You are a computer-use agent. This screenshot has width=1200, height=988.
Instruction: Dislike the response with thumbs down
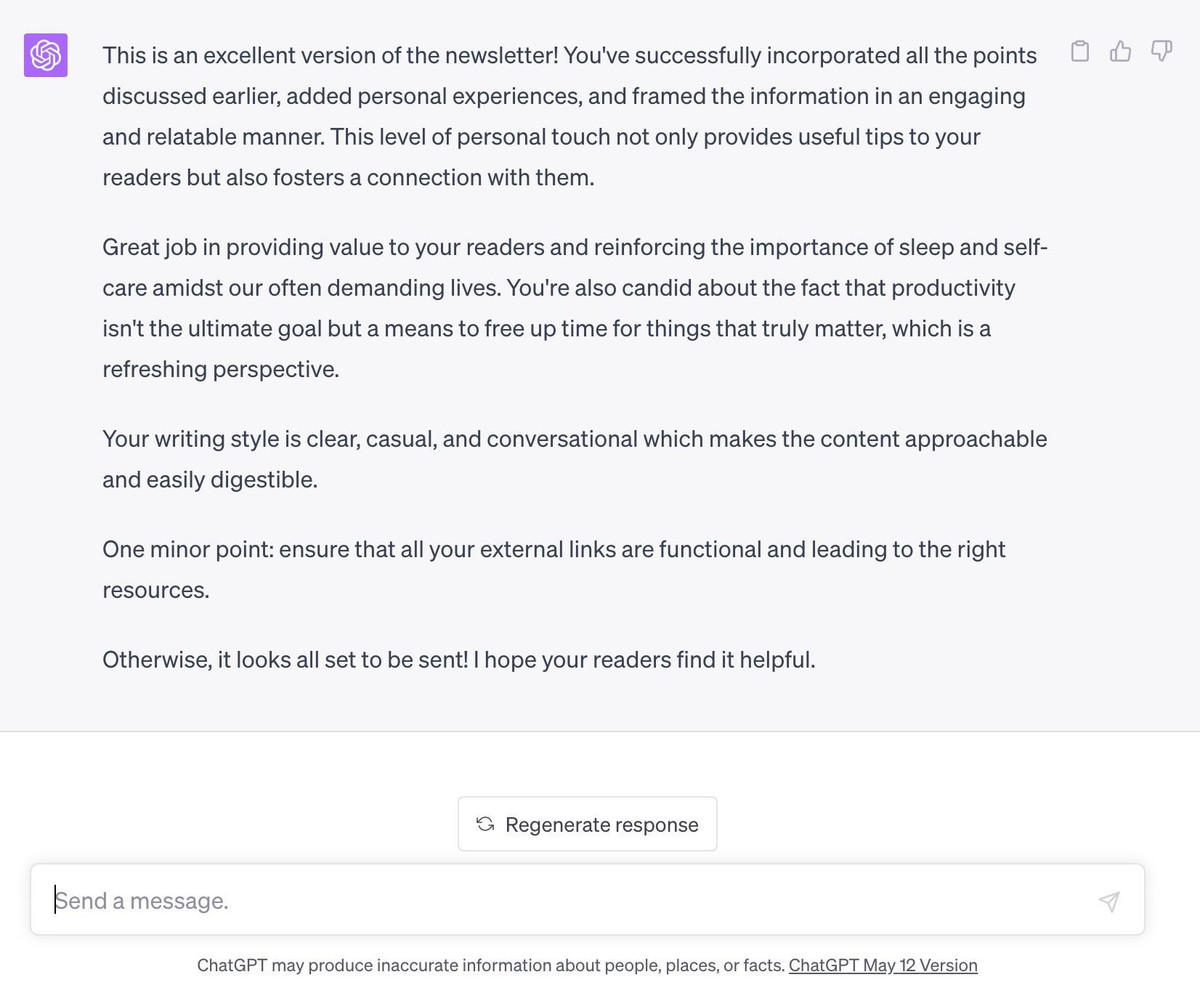click(x=1161, y=51)
